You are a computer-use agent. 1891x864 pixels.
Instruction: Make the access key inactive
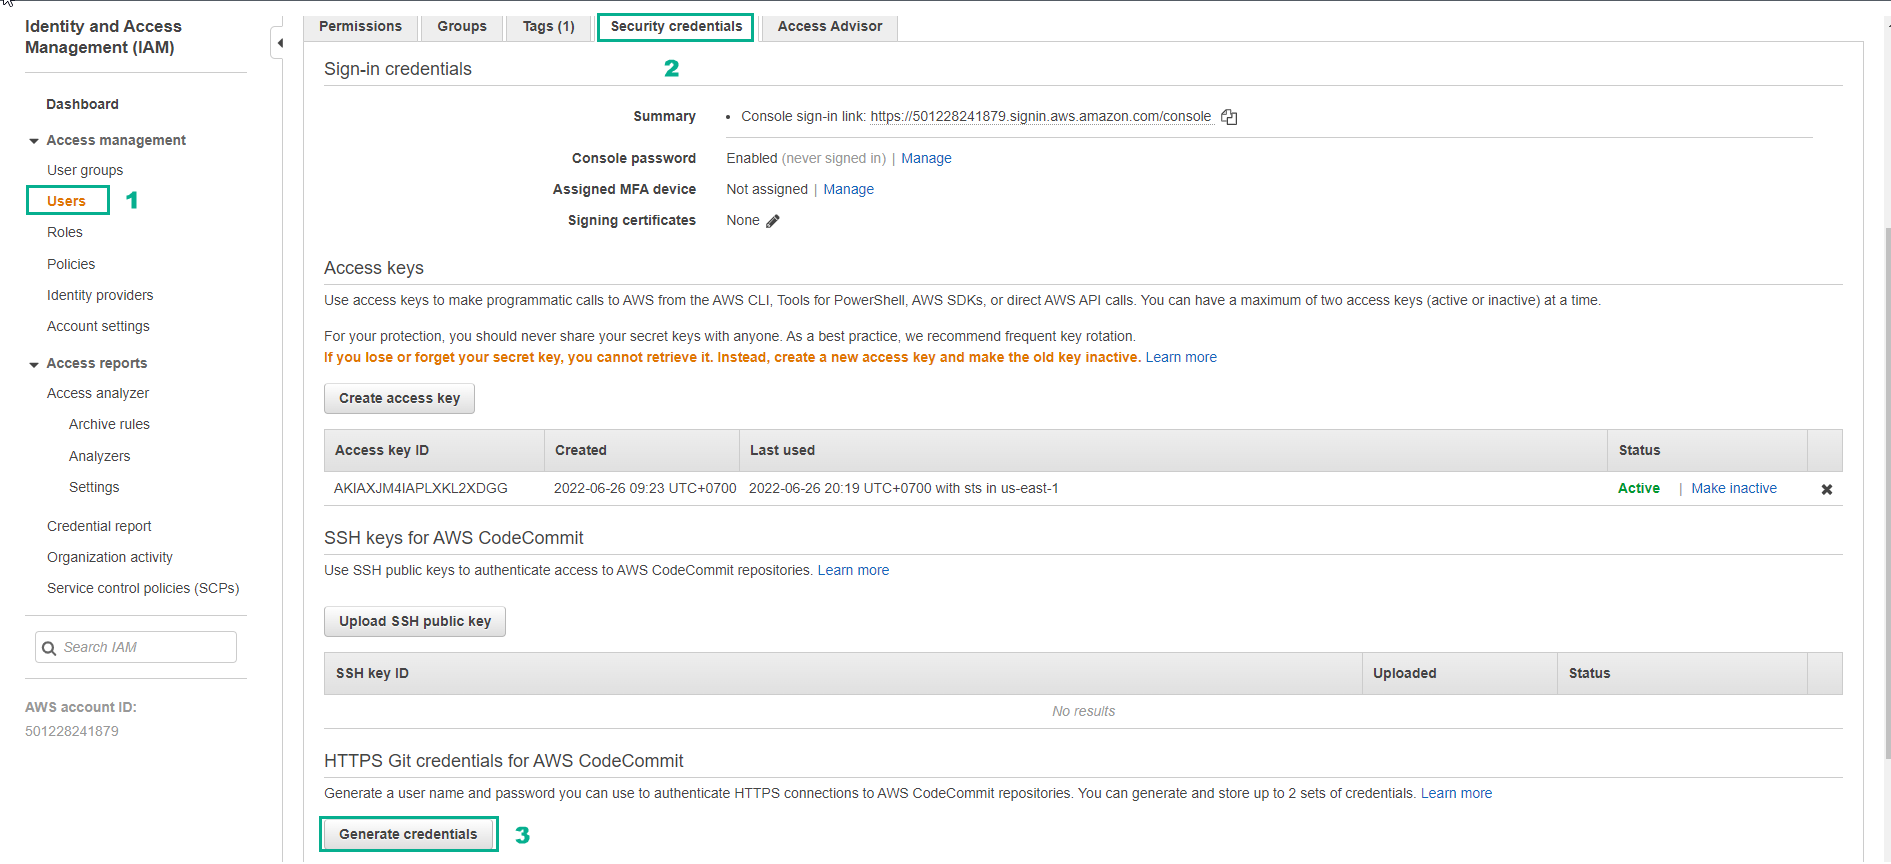click(x=1733, y=489)
